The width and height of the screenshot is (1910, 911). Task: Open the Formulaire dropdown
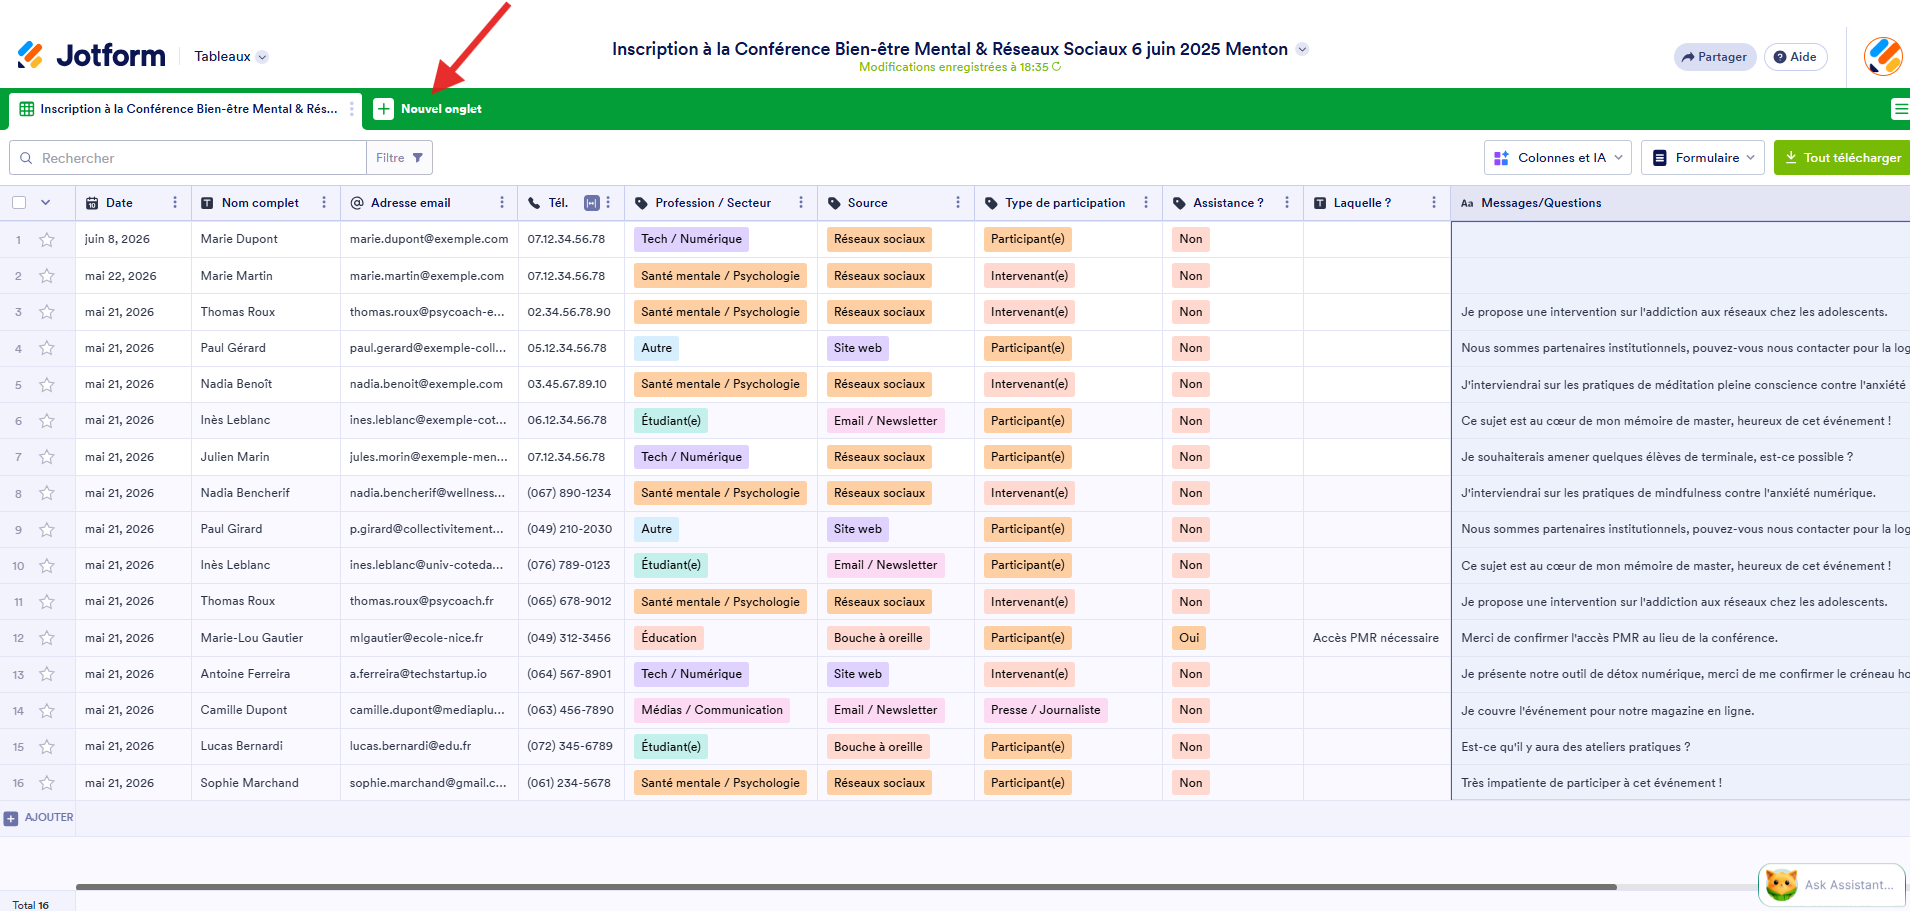(1702, 158)
